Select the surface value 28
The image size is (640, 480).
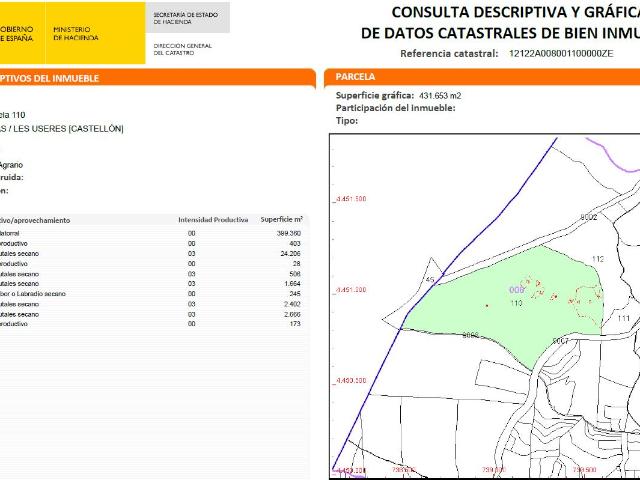point(297,264)
